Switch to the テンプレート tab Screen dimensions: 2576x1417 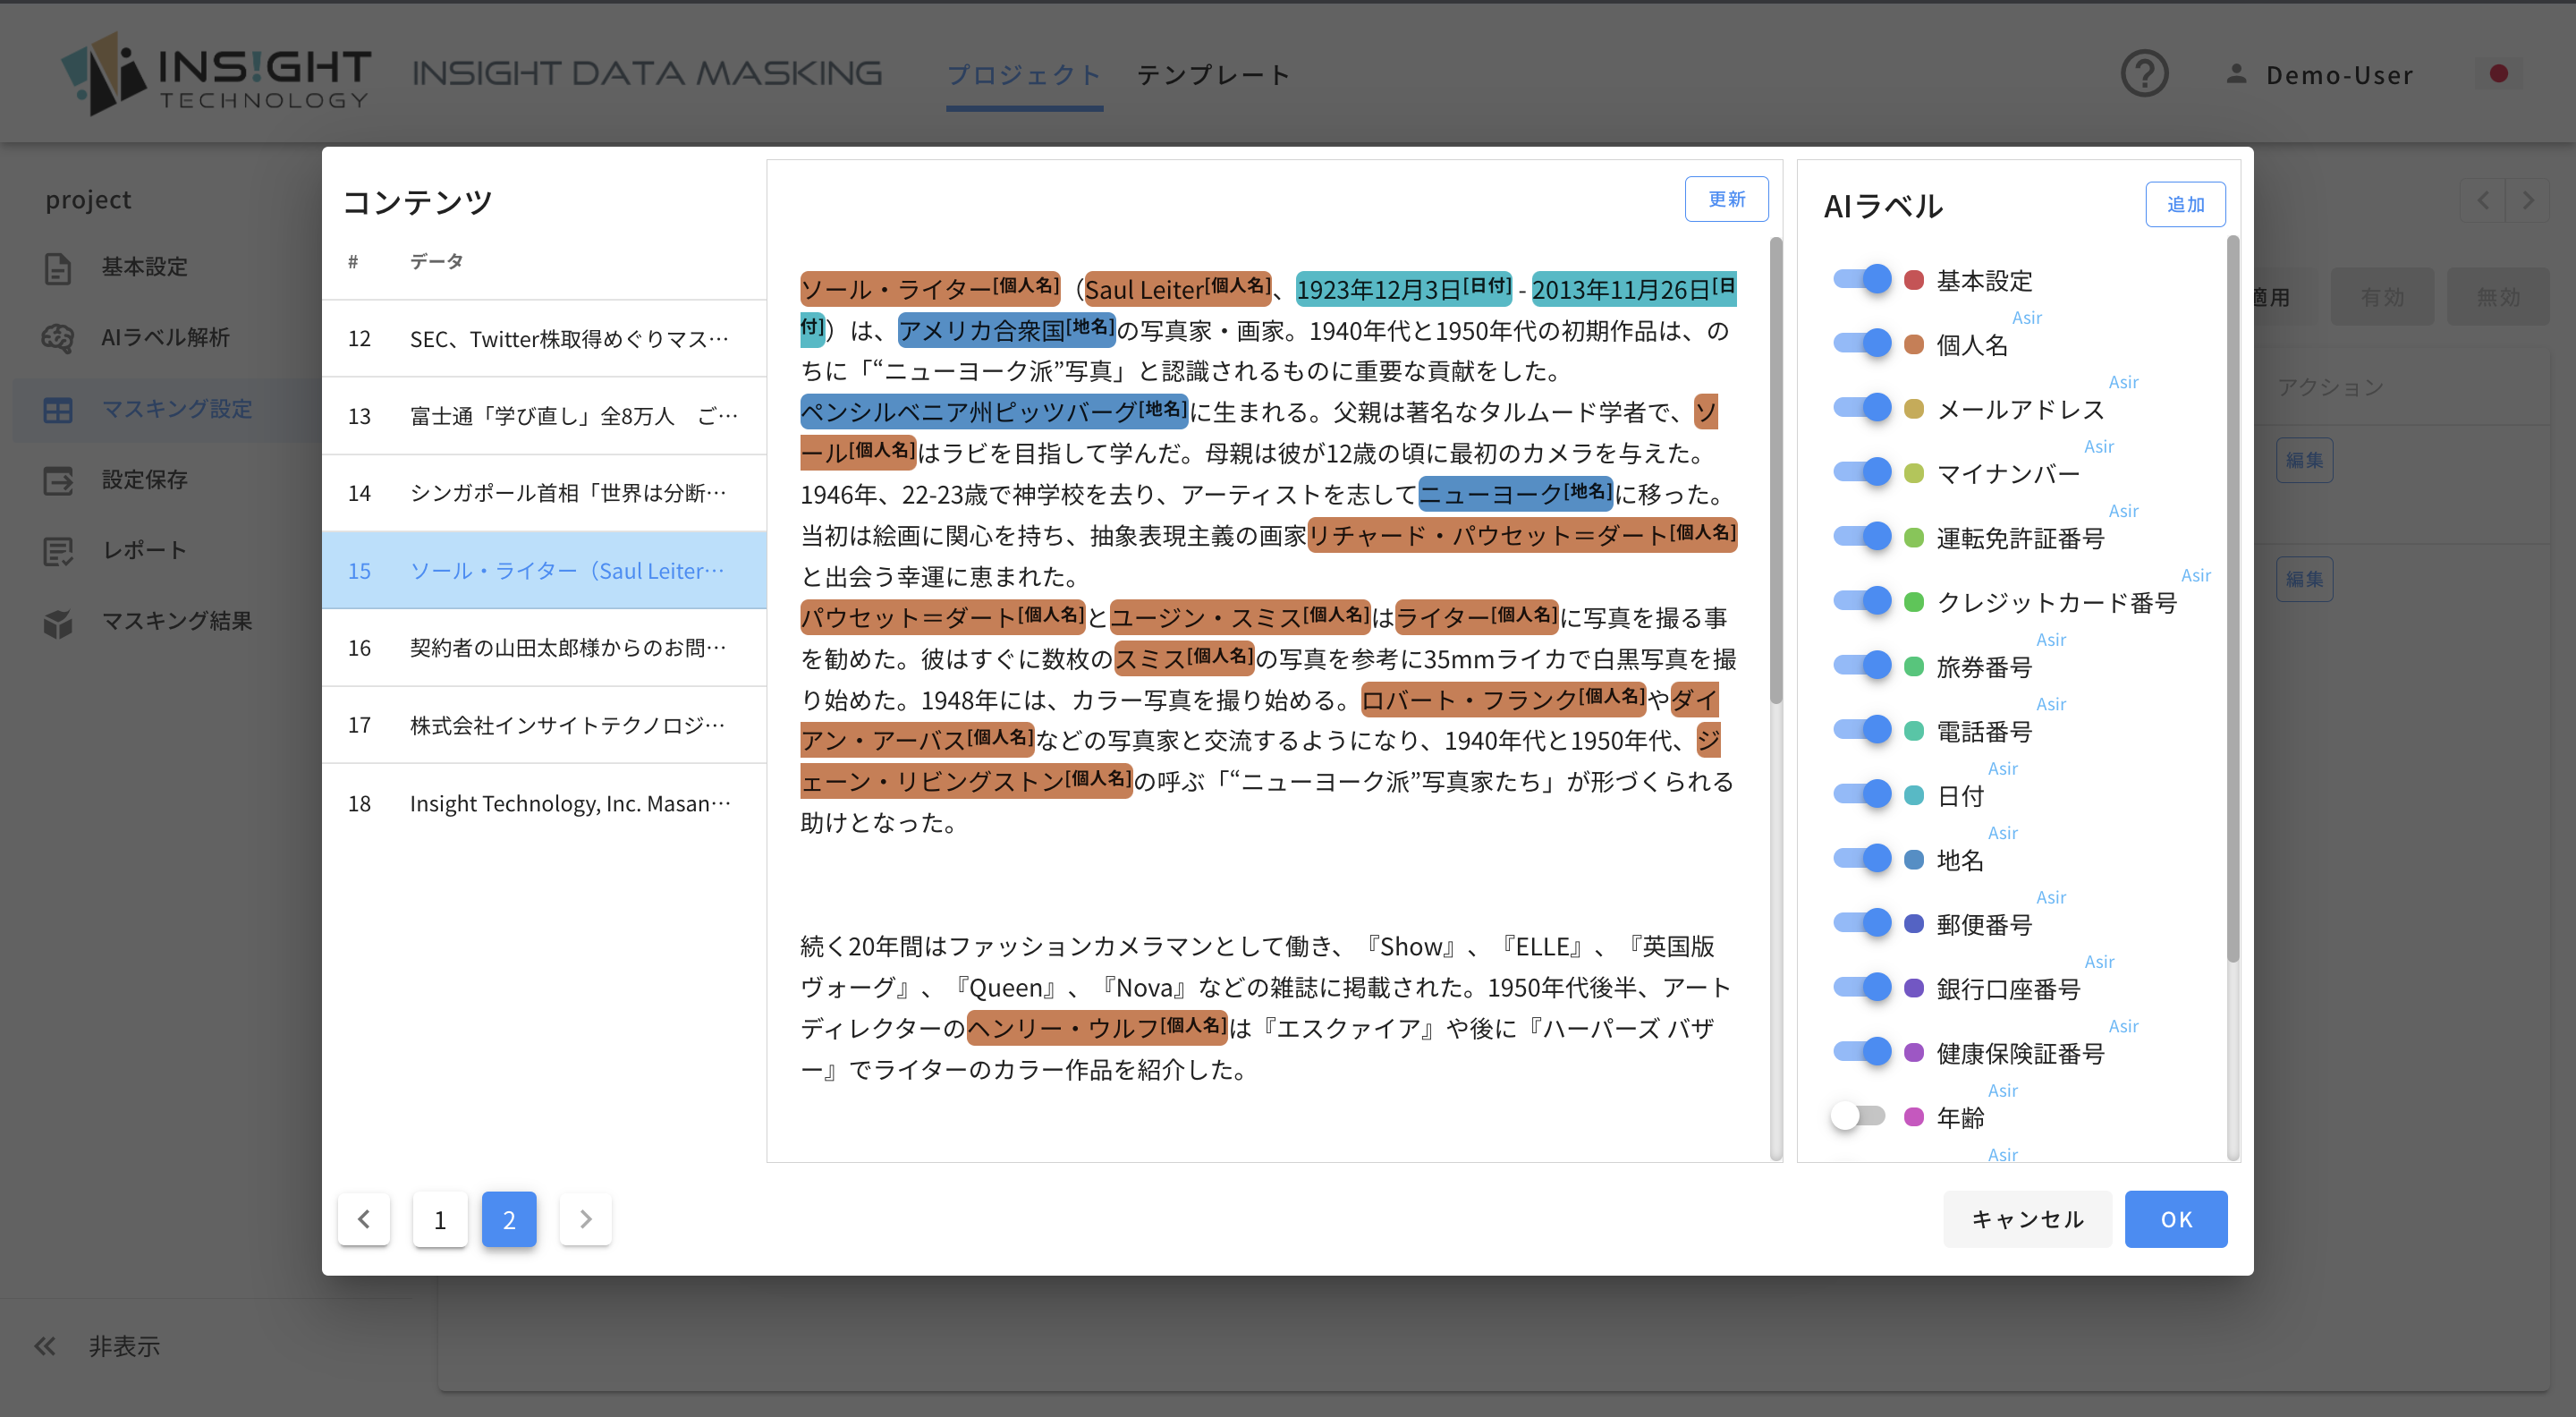point(1212,75)
